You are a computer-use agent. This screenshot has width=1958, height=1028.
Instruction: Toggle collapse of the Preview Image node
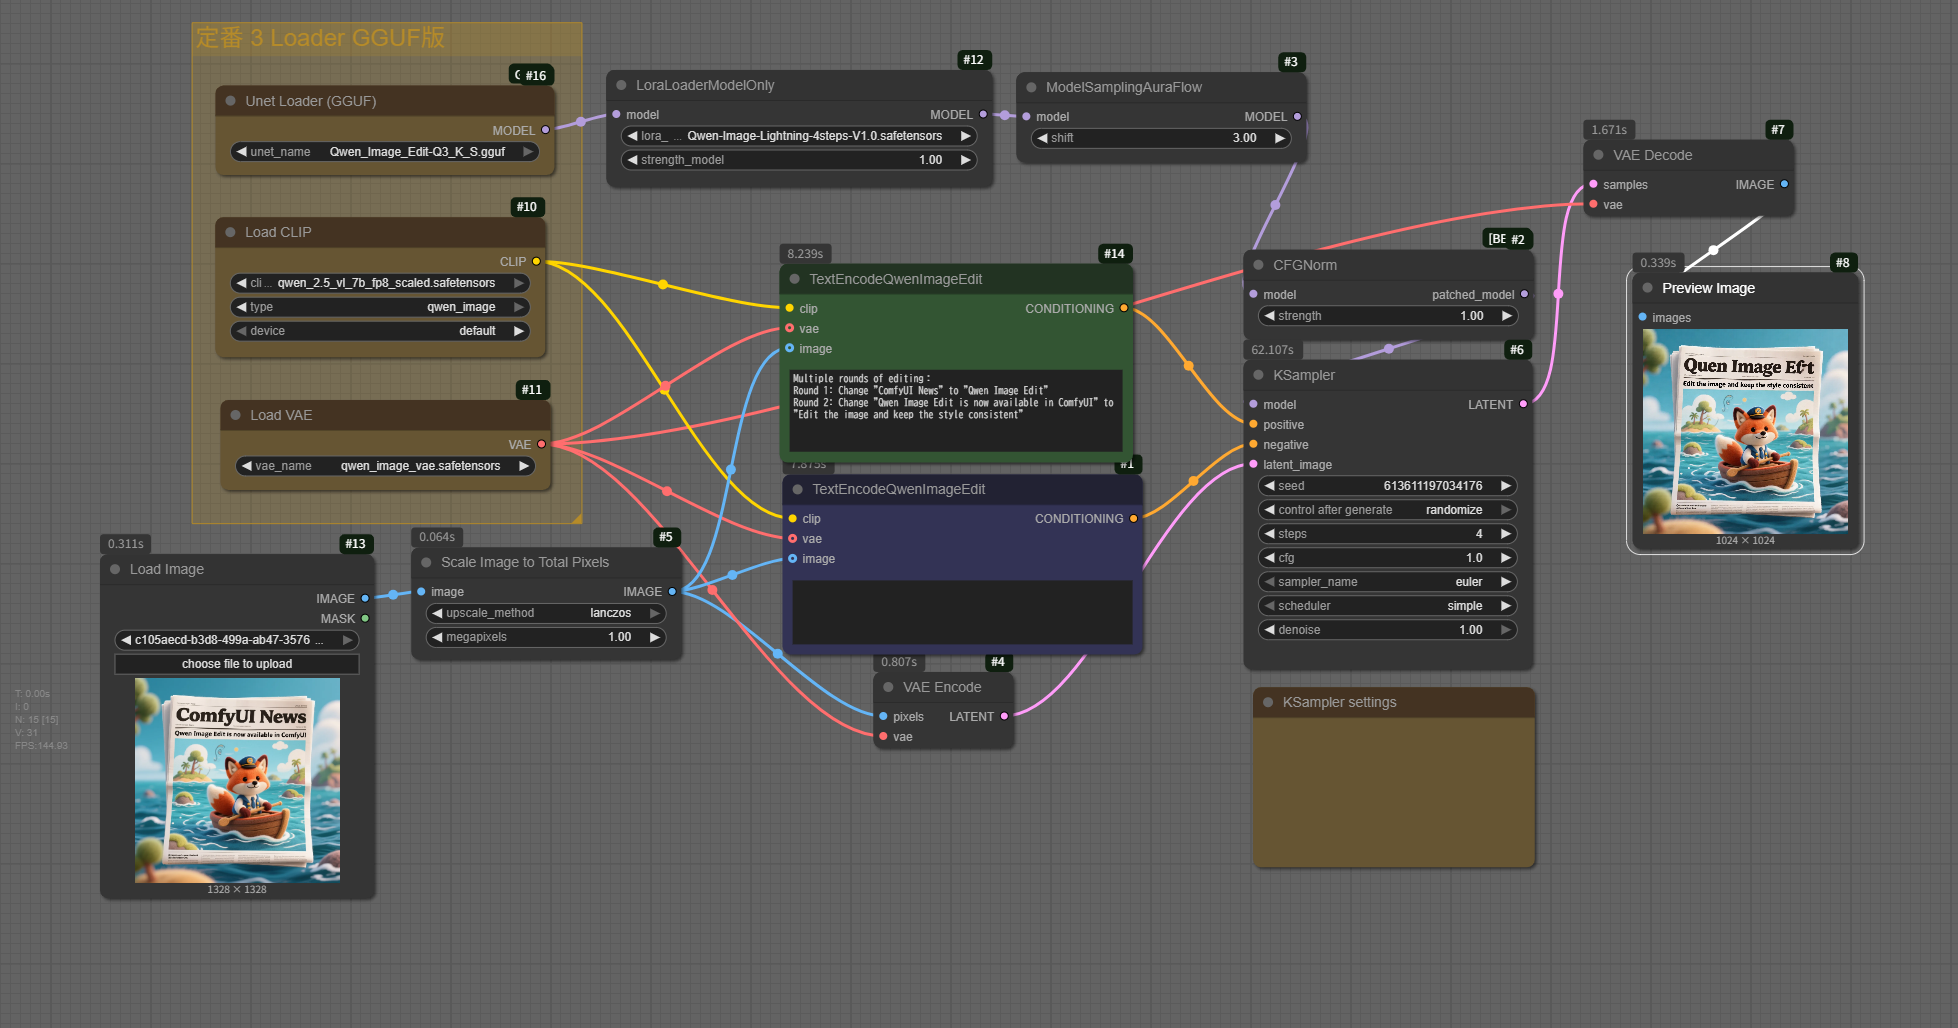tap(1647, 288)
